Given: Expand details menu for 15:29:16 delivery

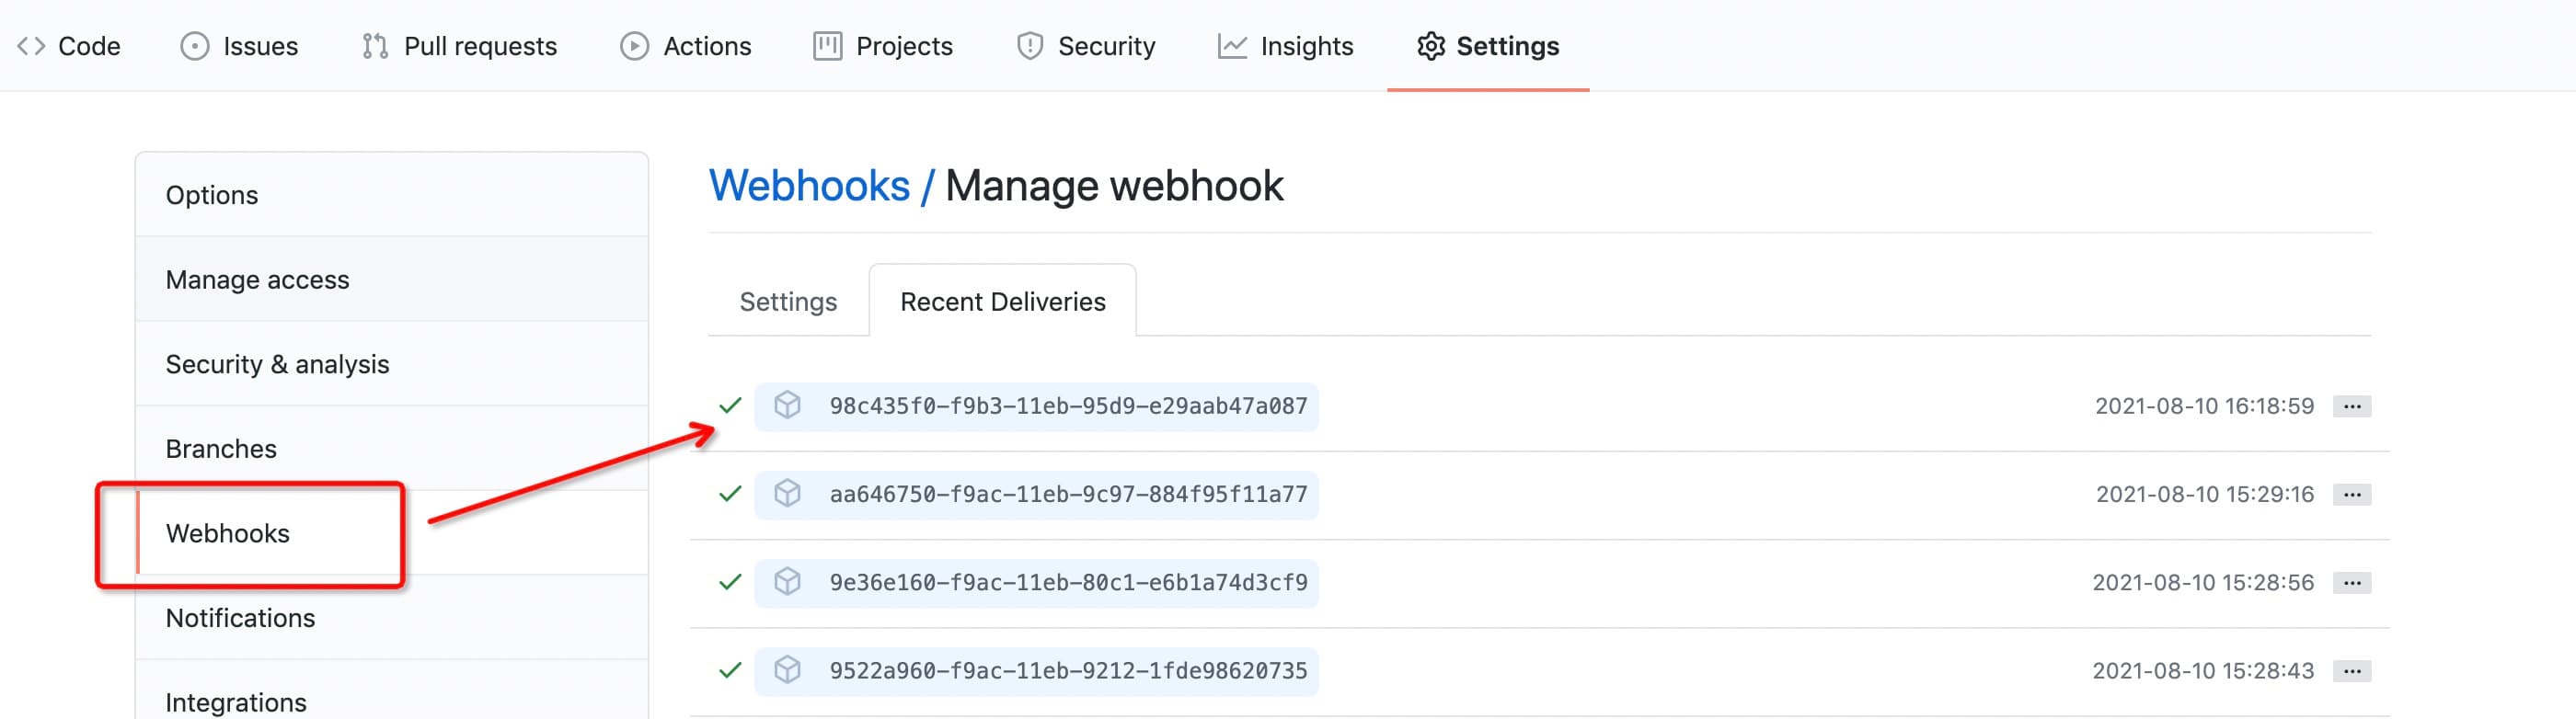Looking at the screenshot, I should pyautogui.click(x=2352, y=494).
